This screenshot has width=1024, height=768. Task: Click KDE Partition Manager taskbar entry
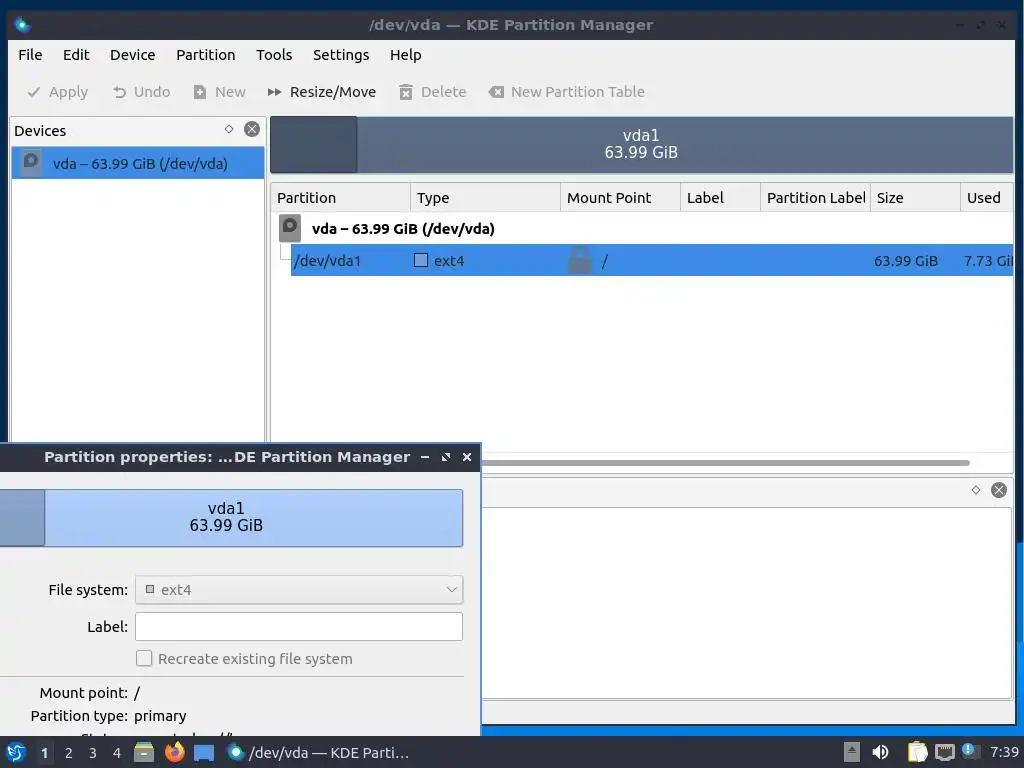pos(319,752)
